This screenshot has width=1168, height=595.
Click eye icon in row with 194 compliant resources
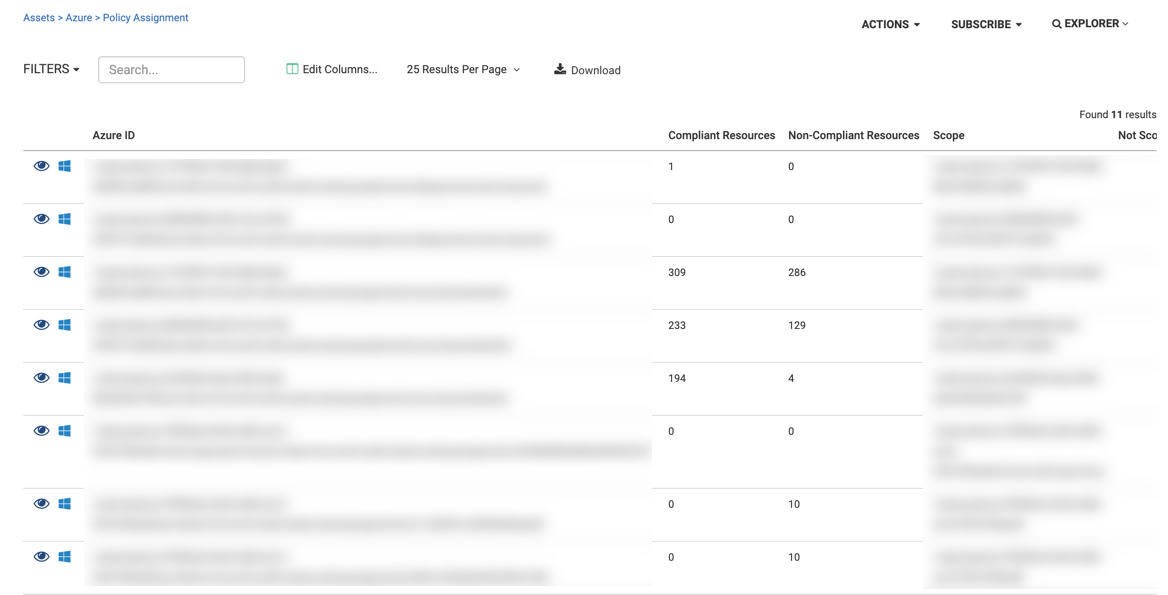coord(42,378)
